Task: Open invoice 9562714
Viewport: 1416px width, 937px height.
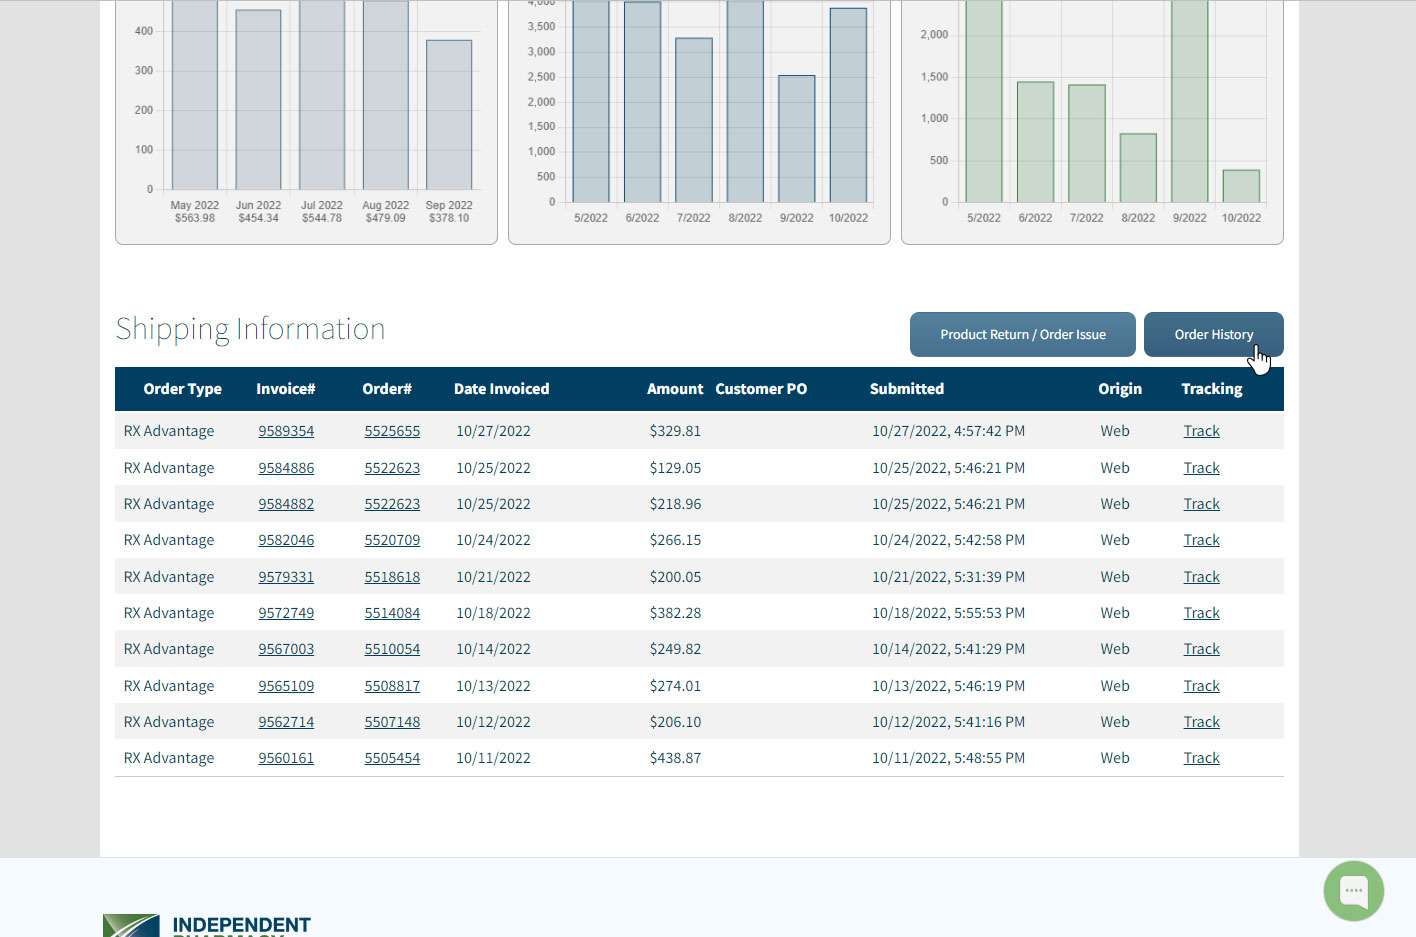Action: pos(286,722)
